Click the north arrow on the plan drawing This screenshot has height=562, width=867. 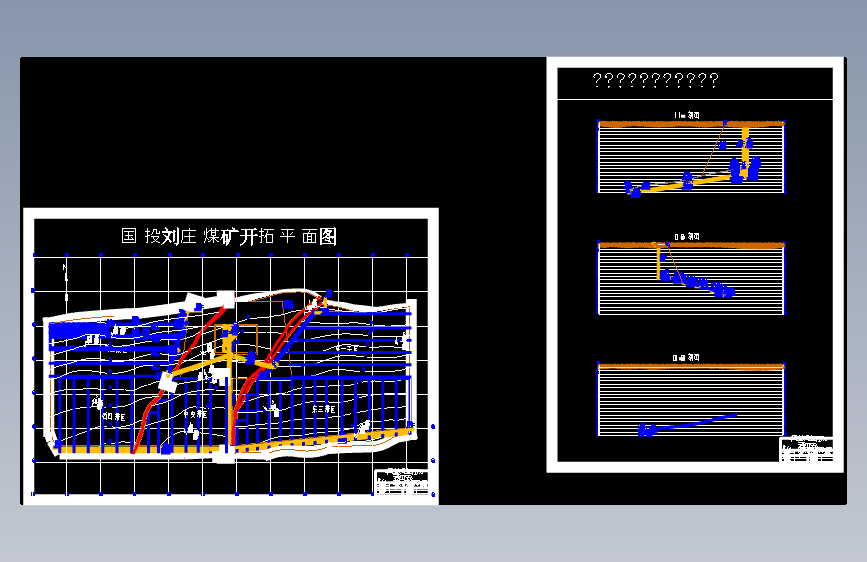click(66, 282)
